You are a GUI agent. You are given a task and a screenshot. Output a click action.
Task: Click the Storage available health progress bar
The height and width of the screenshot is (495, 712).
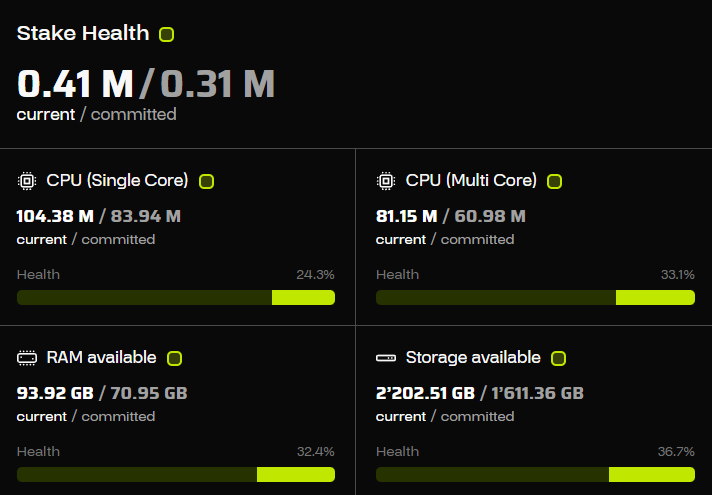[535, 474]
